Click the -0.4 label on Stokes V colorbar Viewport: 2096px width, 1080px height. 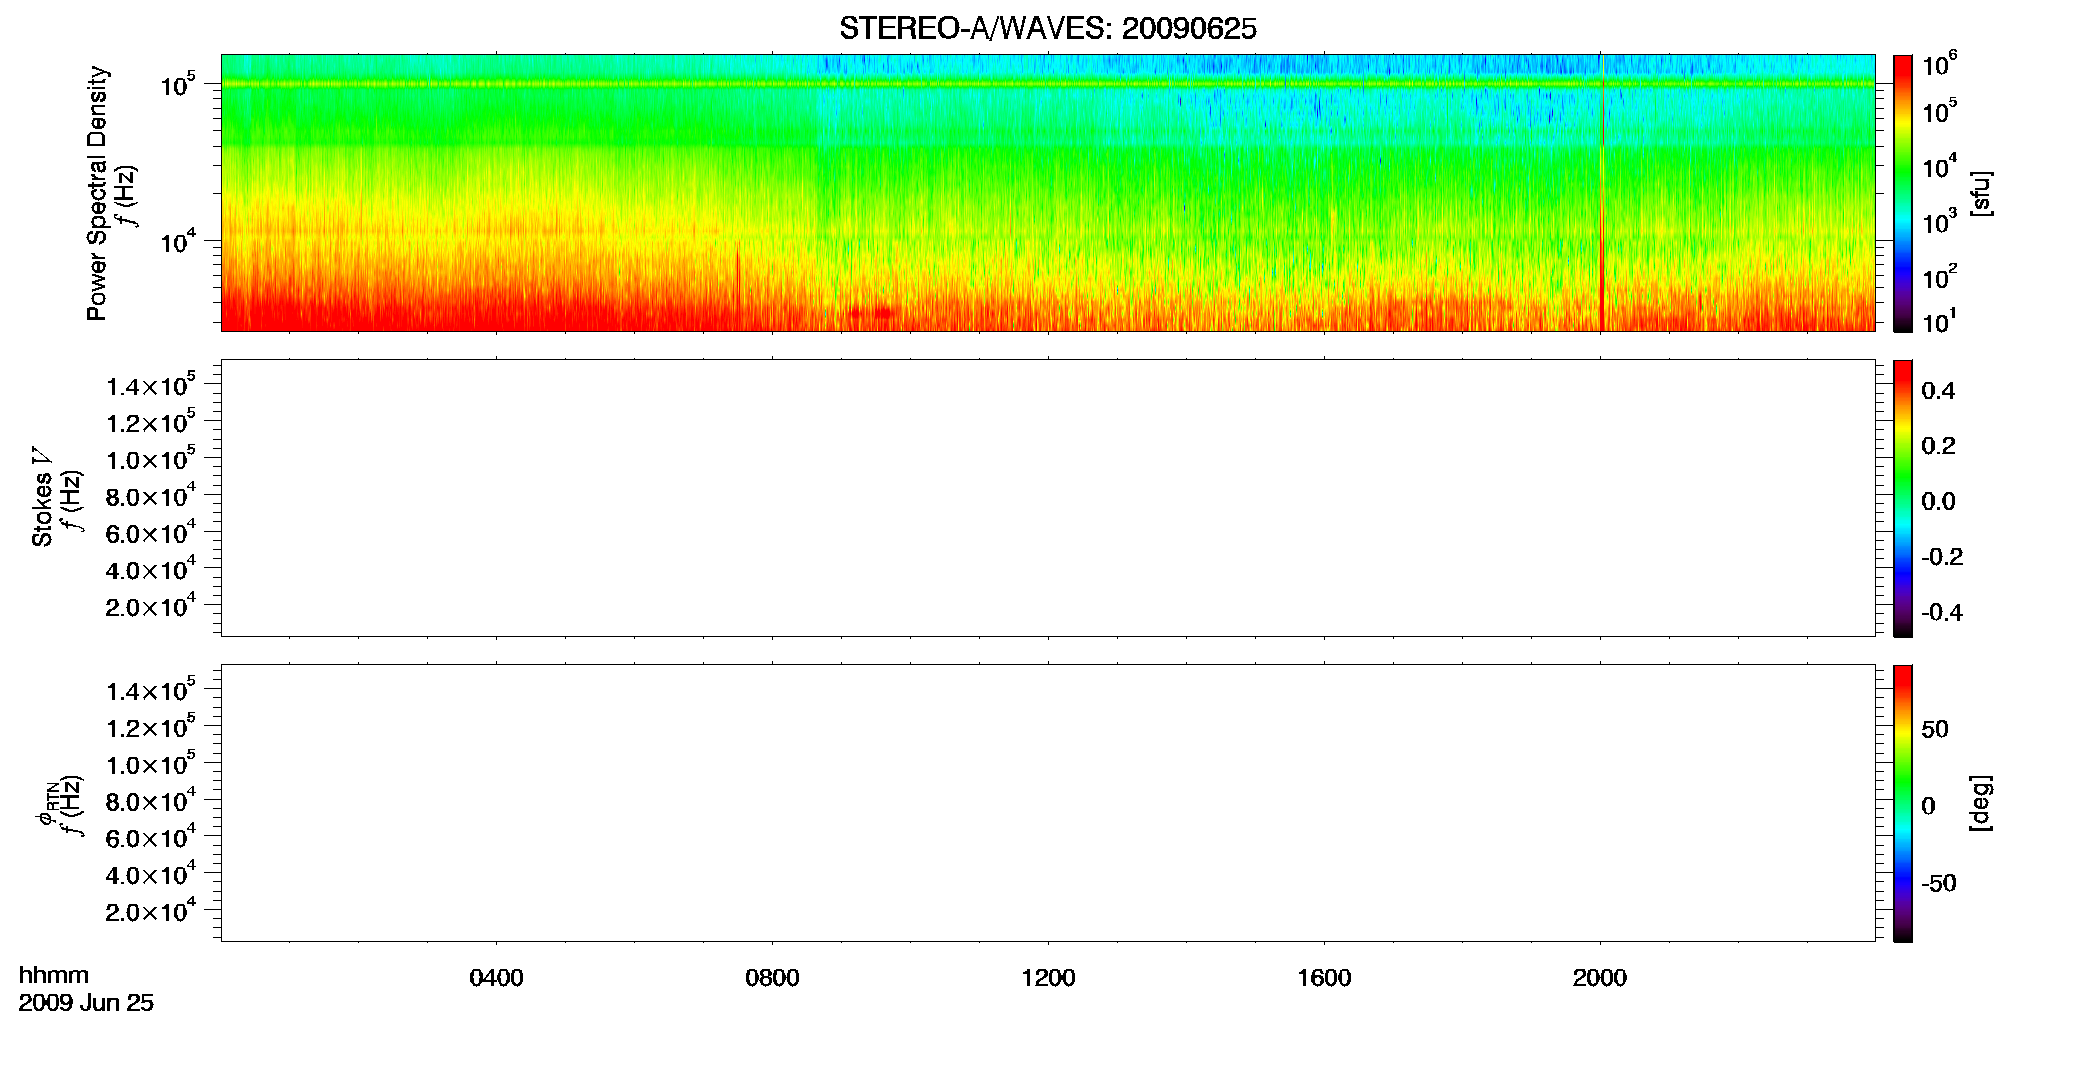click(x=1942, y=613)
